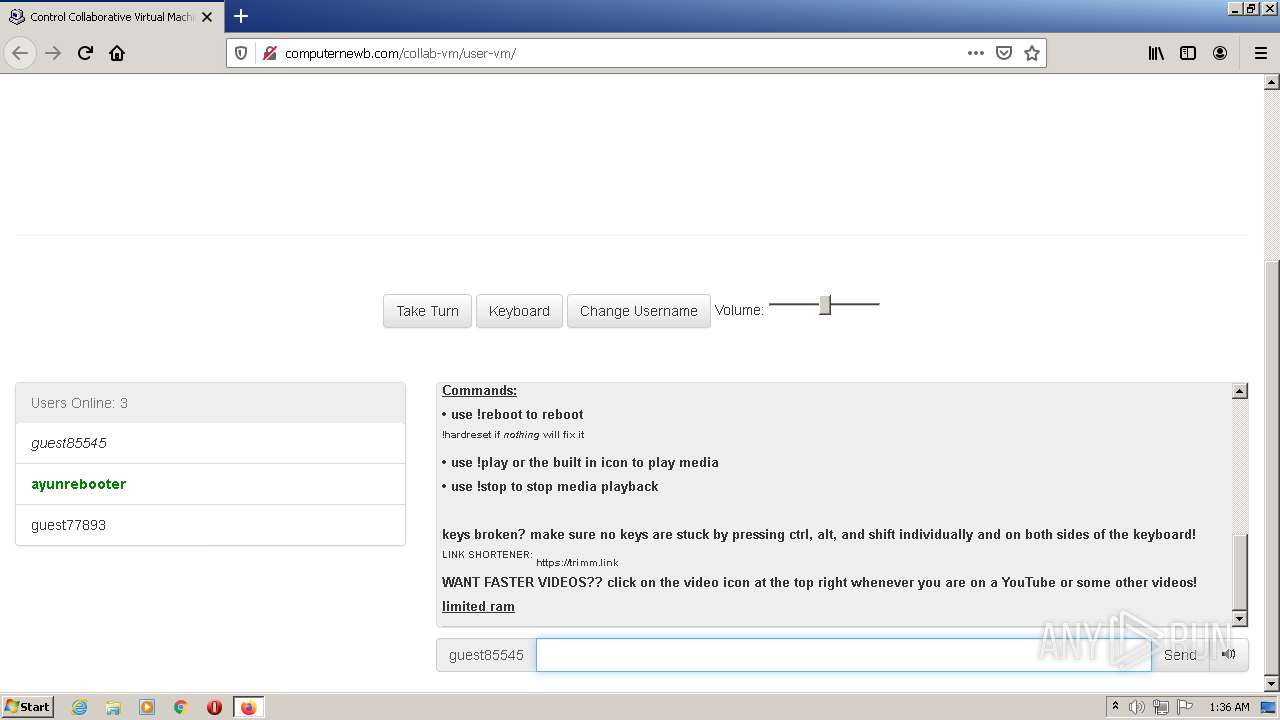Click the limited ram text
This screenshot has height=720, width=1280.
[478, 606]
